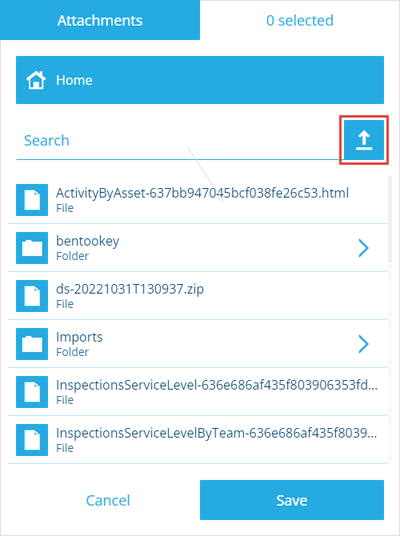Select the ds-20221031T130937.zip file icon

pyautogui.click(x=32, y=296)
